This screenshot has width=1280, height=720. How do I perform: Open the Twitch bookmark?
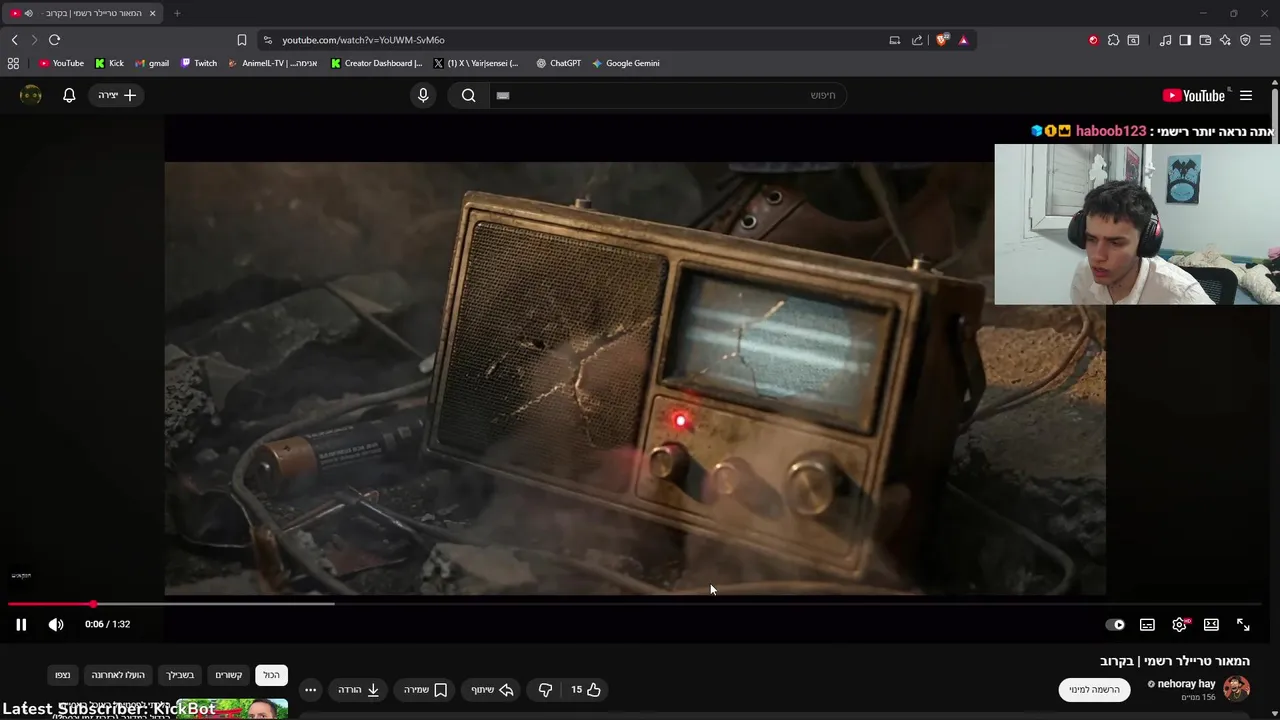click(199, 63)
